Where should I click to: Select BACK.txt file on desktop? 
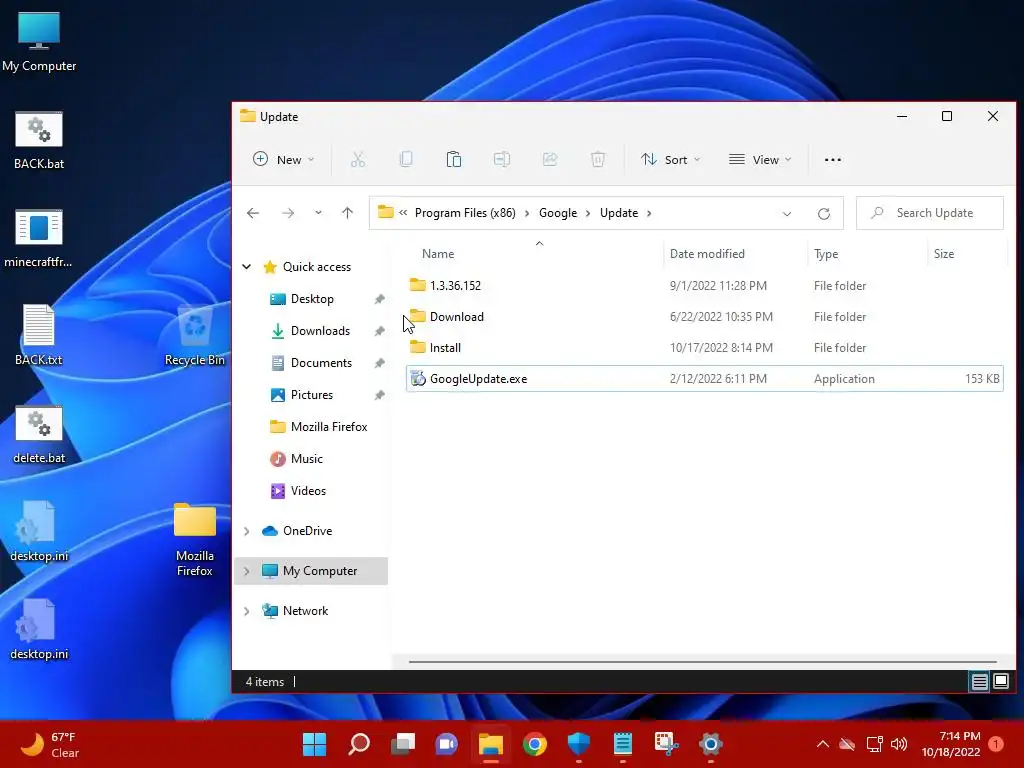tap(39, 336)
